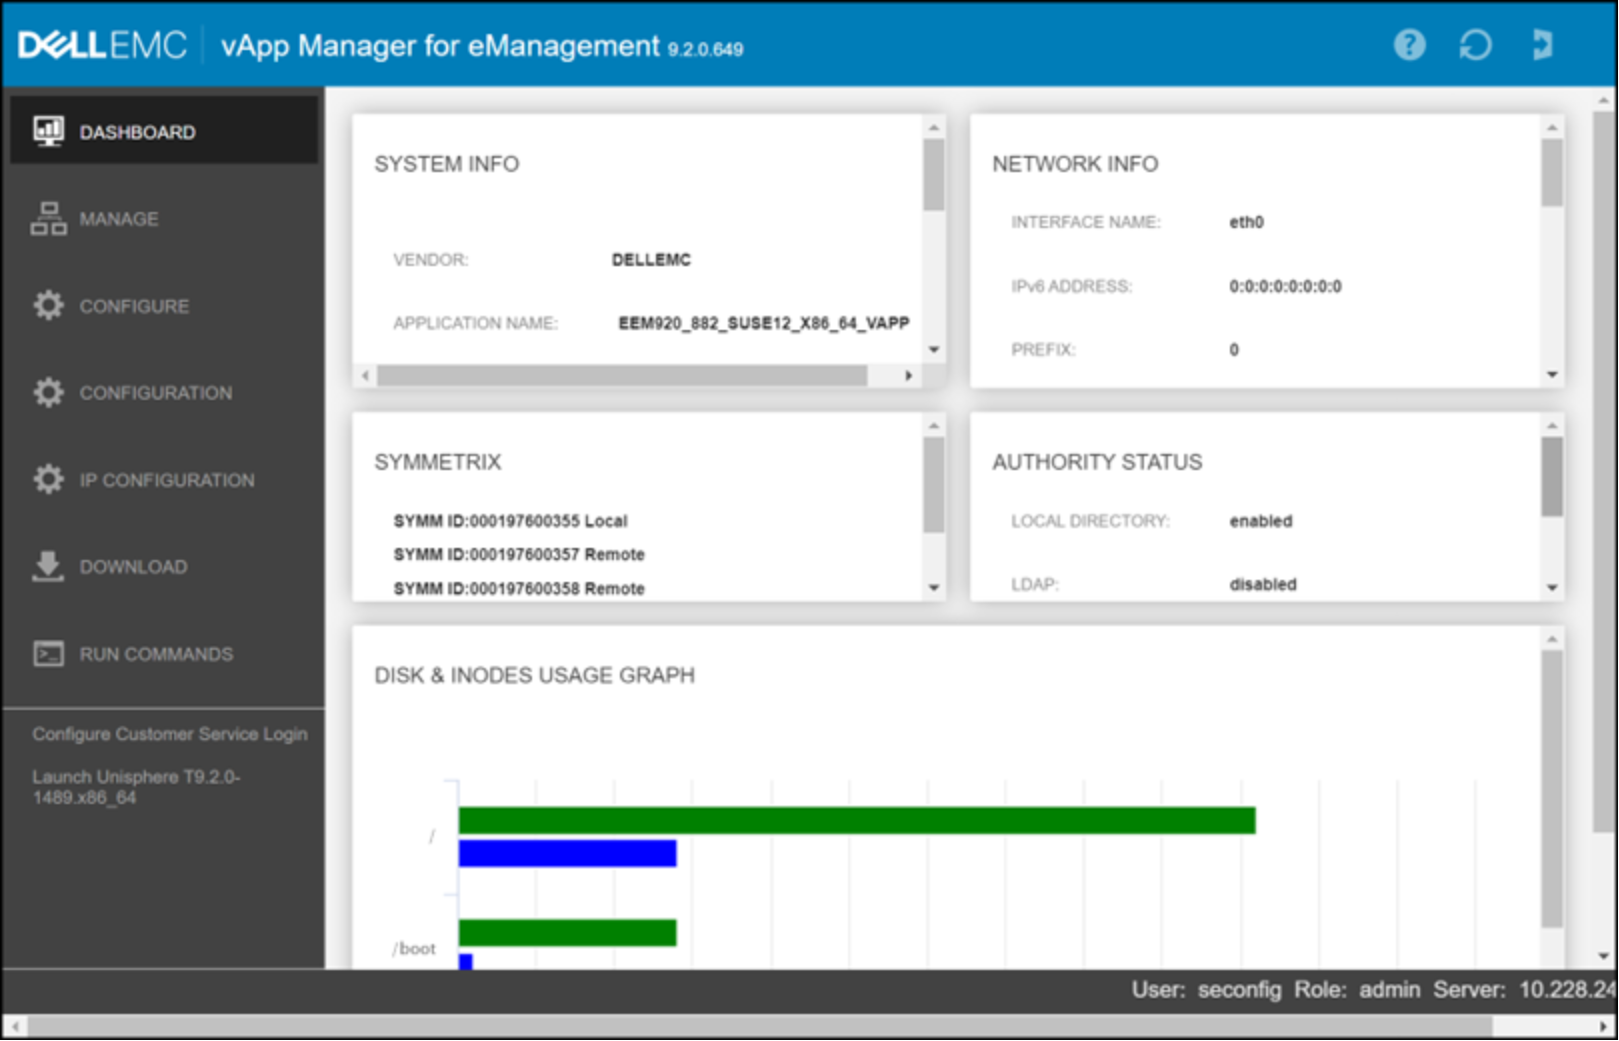This screenshot has height=1041, width=1619.
Task: Click System Info horizontal scroll left arrow
Action: point(366,376)
